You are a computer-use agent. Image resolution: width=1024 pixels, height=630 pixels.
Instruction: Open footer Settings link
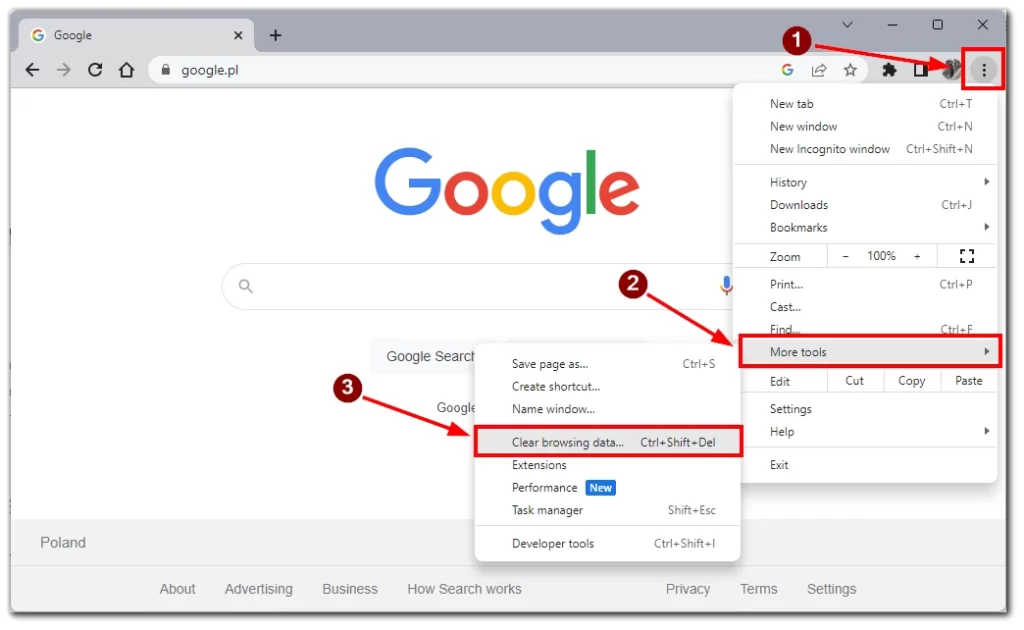(831, 589)
